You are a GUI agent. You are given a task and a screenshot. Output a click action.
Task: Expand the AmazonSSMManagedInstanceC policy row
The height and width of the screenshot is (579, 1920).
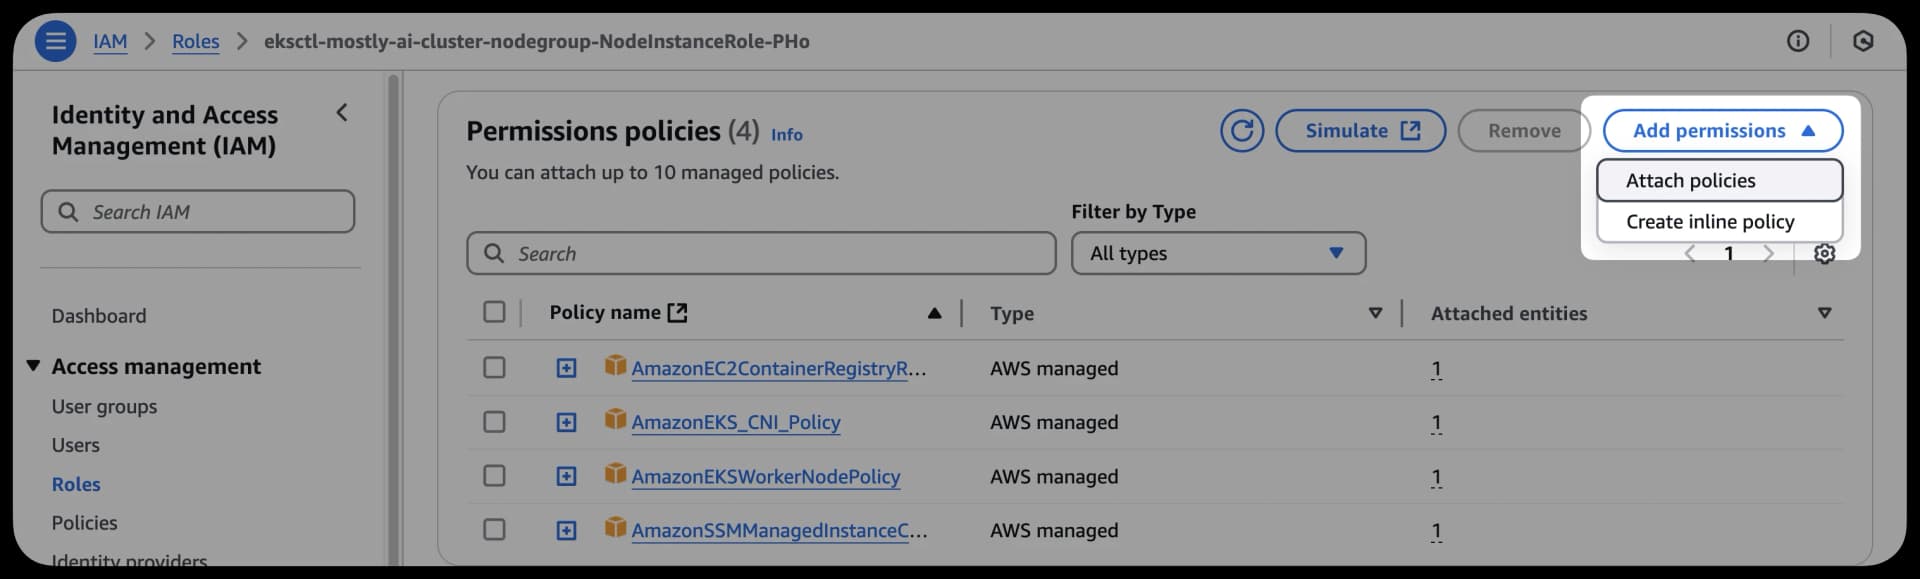pos(566,530)
